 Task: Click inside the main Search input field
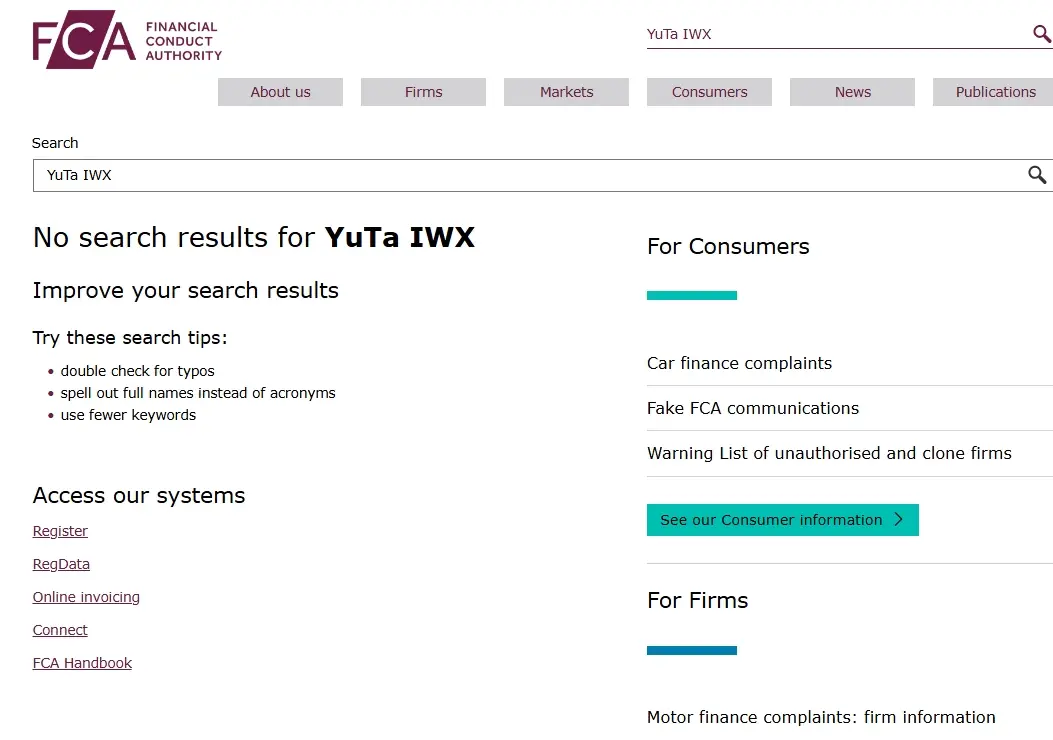coord(400,175)
